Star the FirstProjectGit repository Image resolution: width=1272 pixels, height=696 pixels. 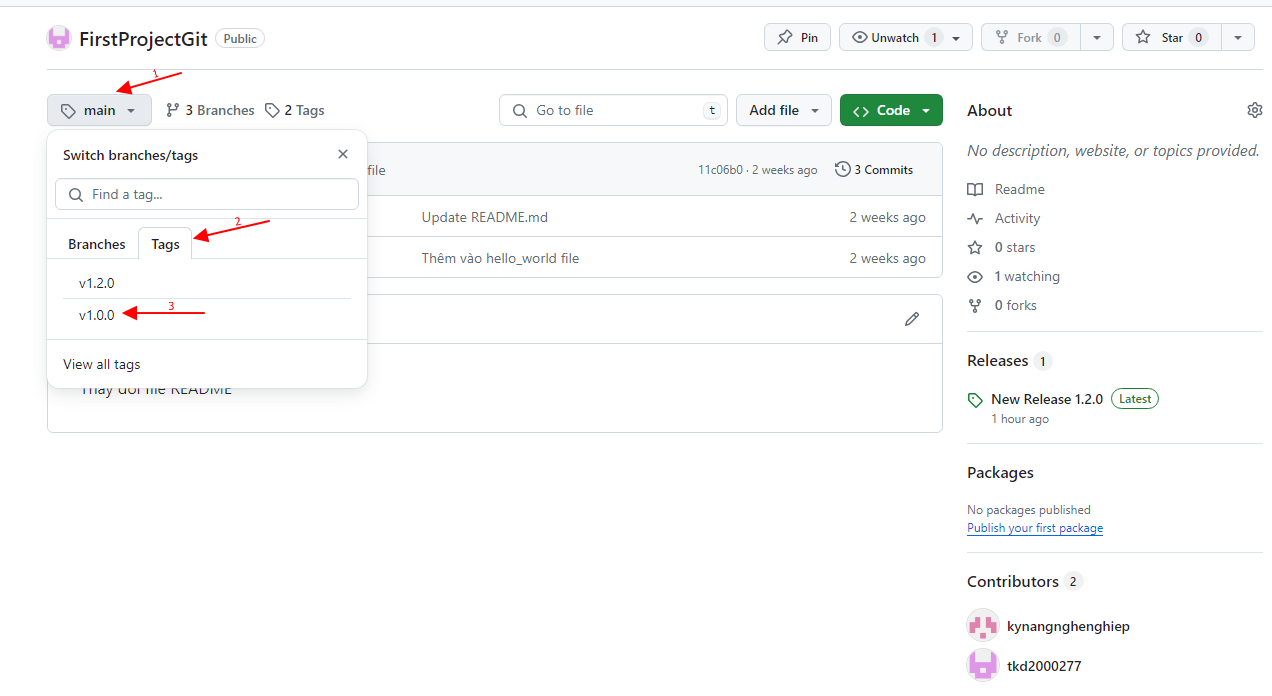click(1161, 38)
